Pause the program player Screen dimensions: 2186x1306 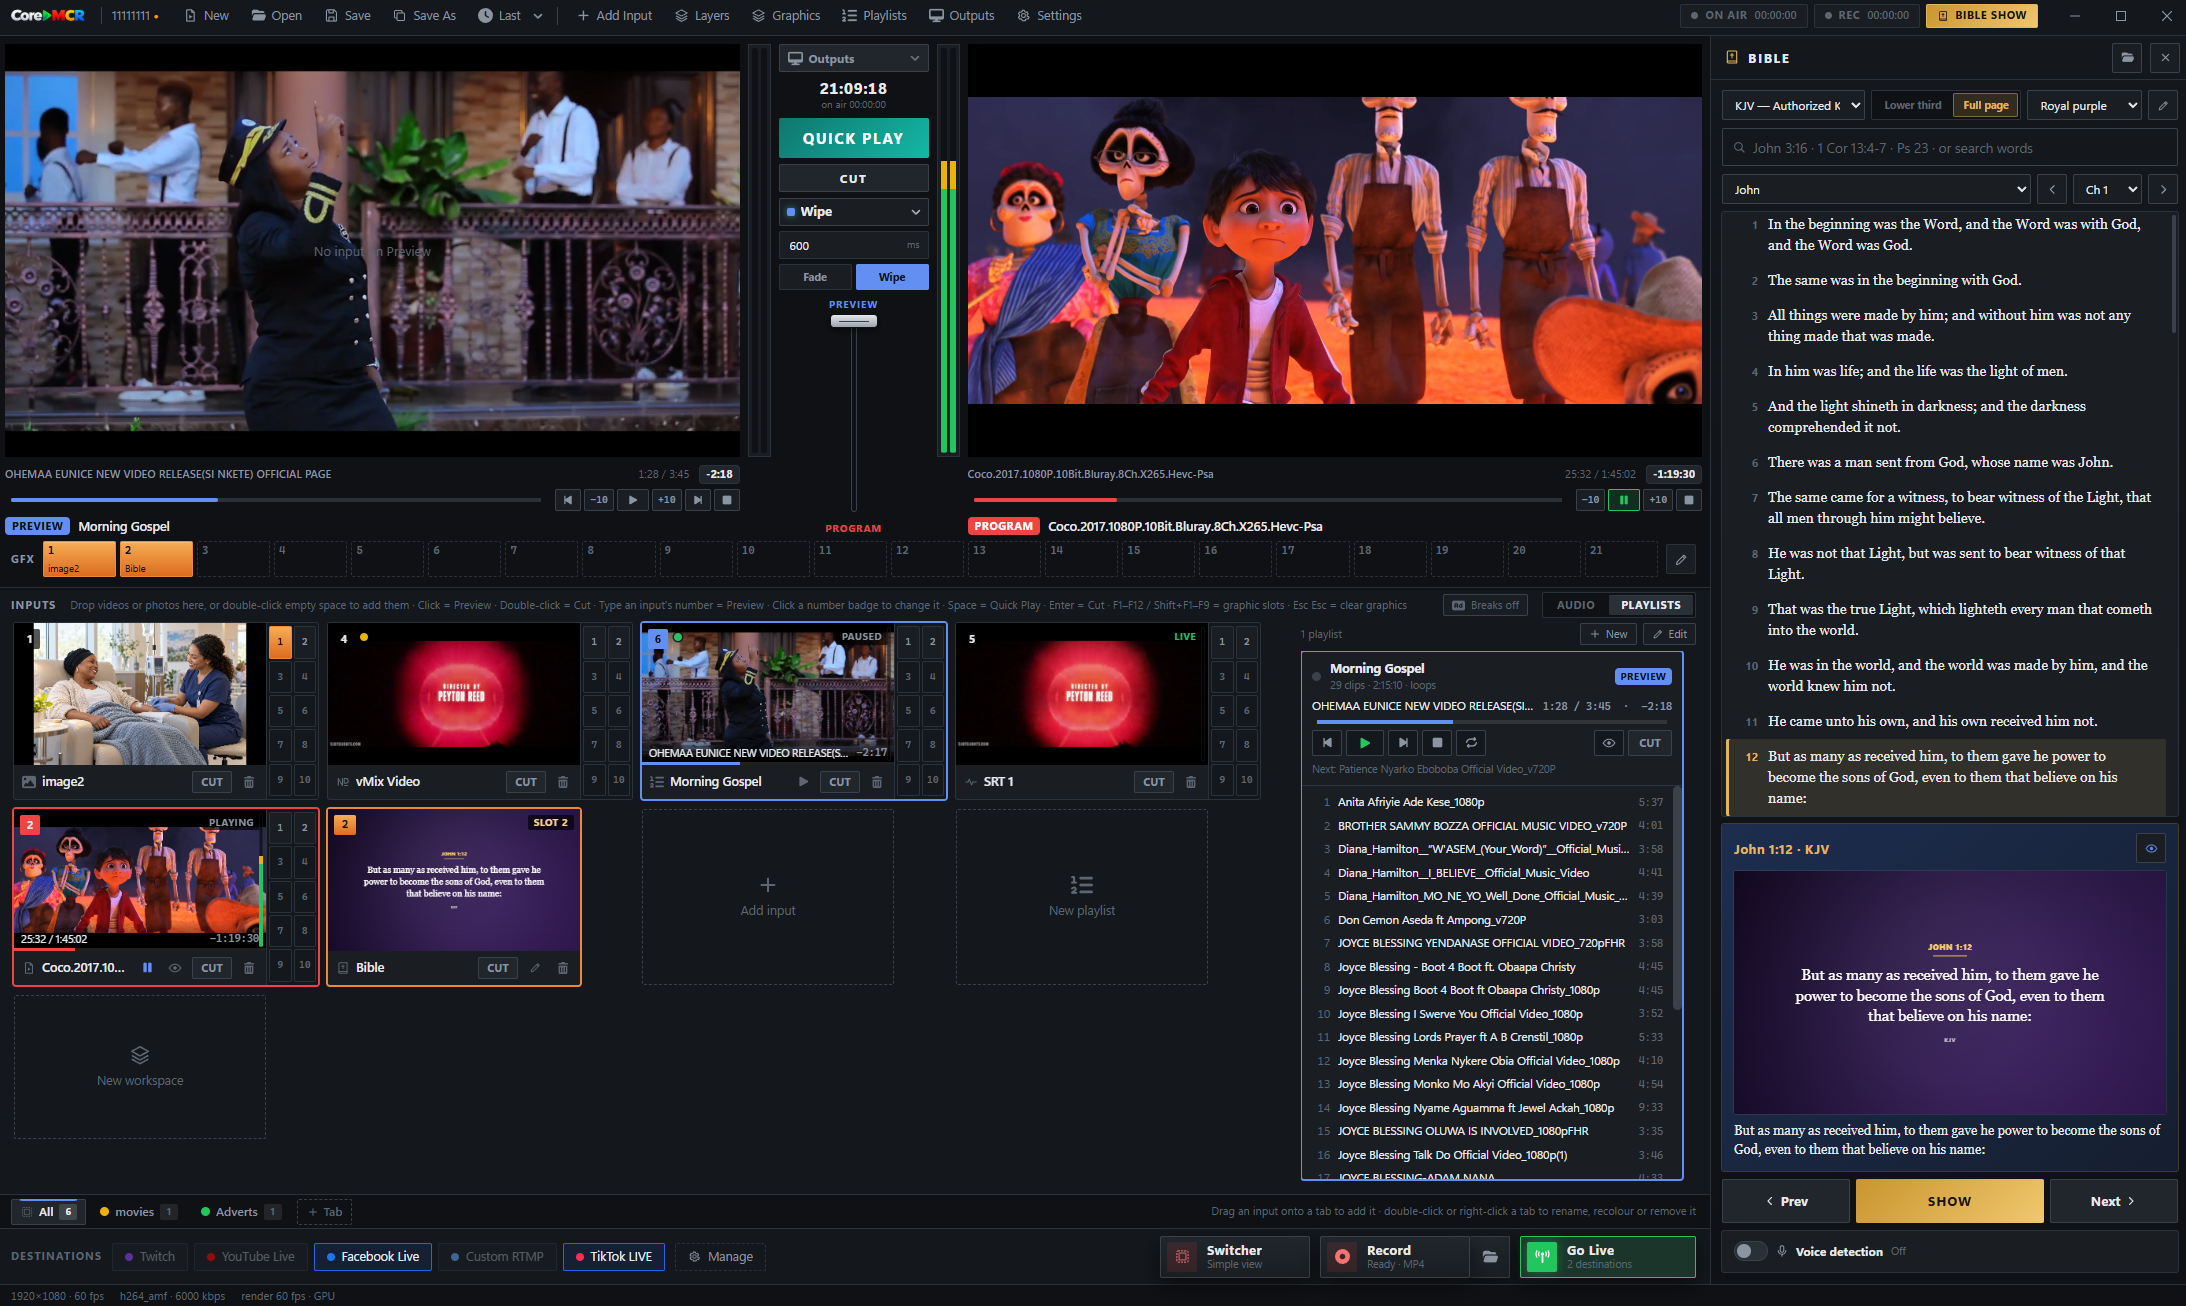click(x=1623, y=500)
